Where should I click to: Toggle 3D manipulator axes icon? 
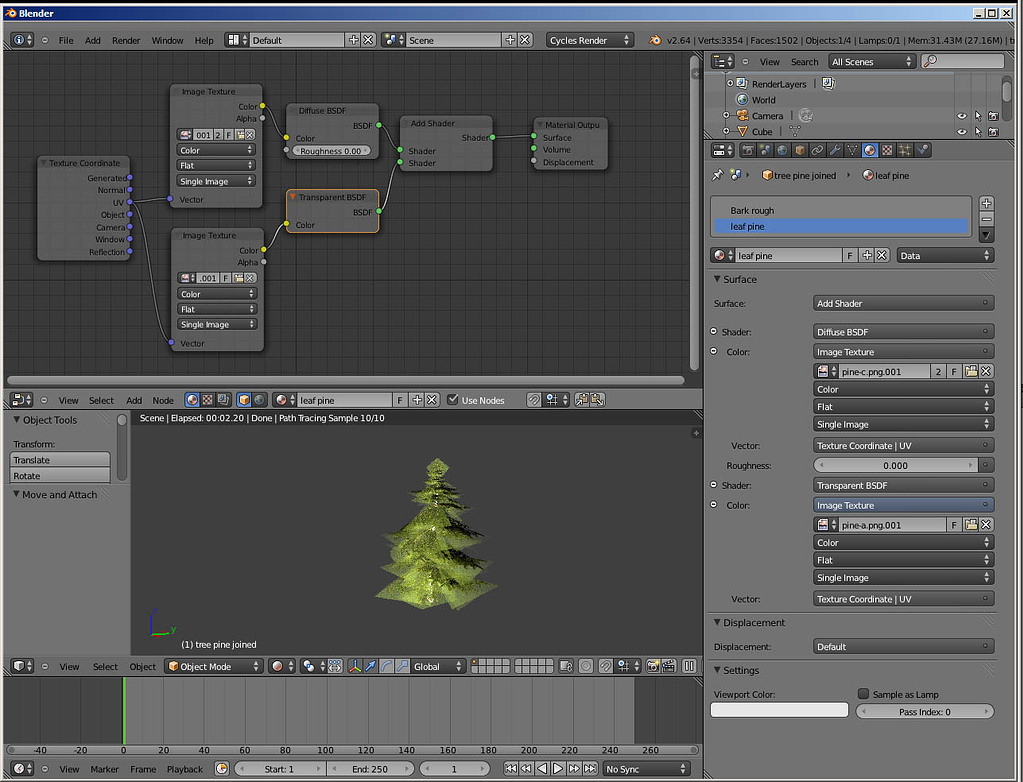coord(355,666)
